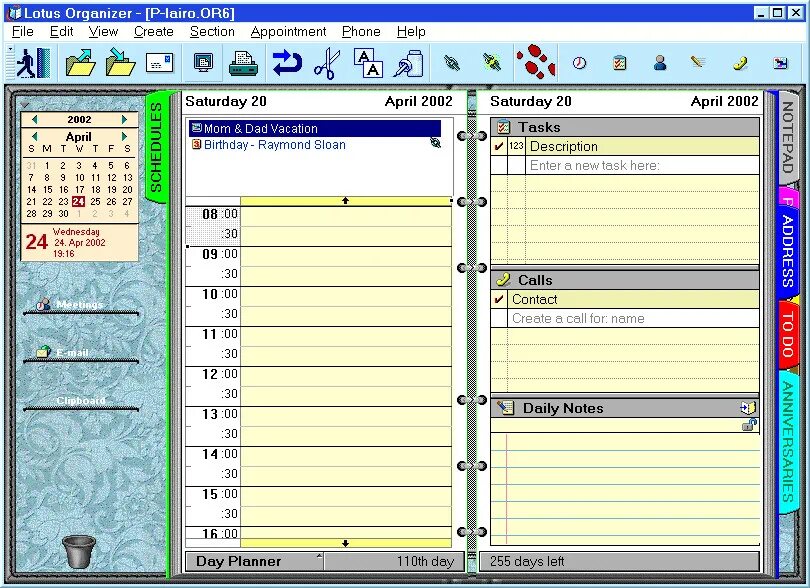Click the save file folder icon

[x=120, y=63]
